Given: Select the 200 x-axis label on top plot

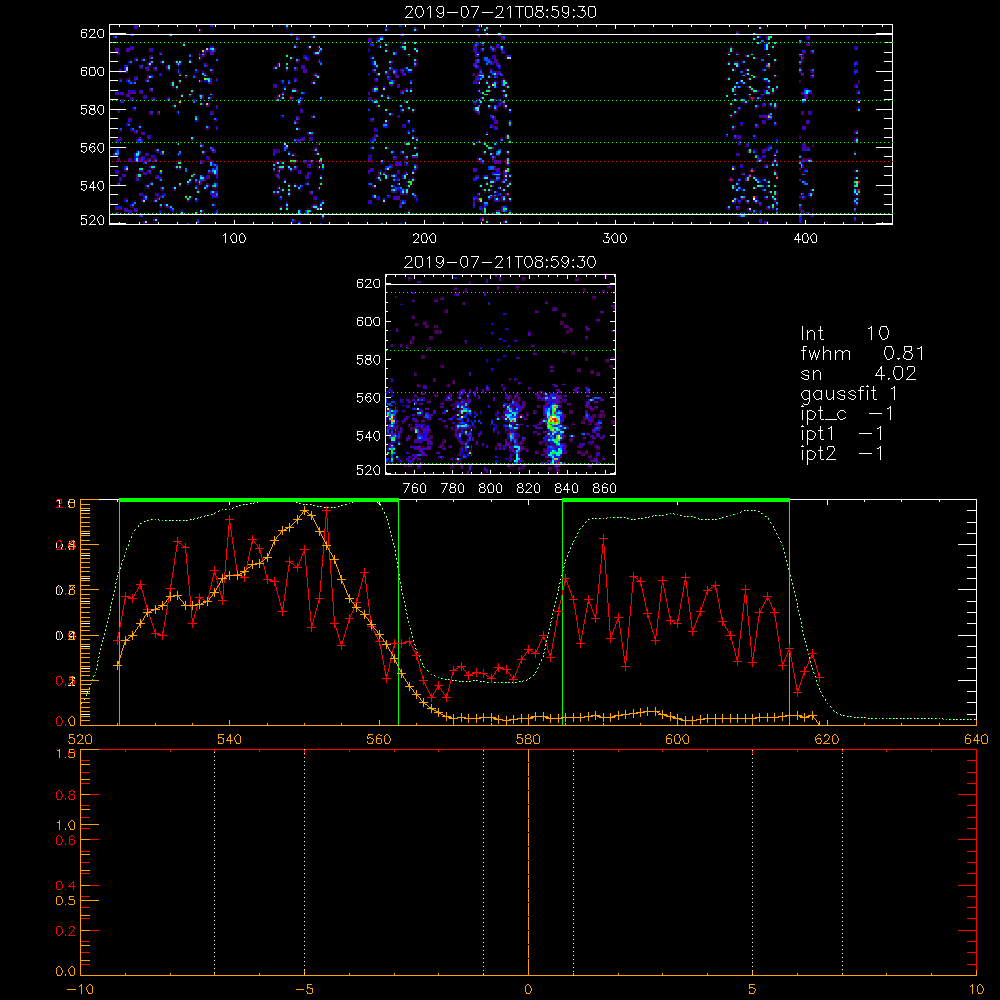Looking at the screenshot, I should pos(424,239).
